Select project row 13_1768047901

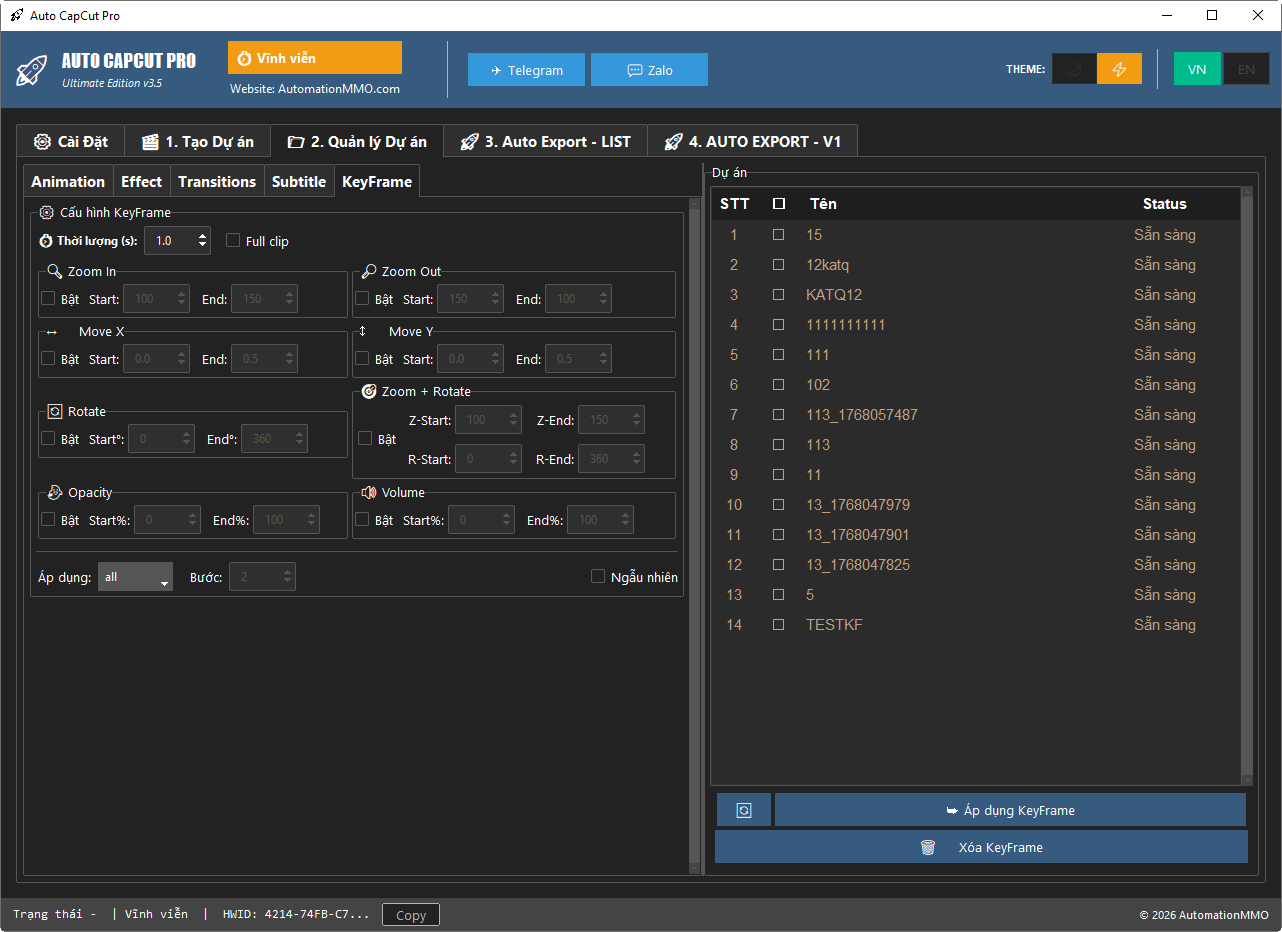[975, 535]
